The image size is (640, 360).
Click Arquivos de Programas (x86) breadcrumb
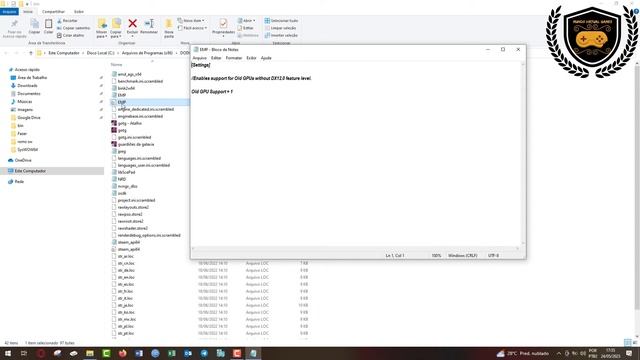[147, 53]
